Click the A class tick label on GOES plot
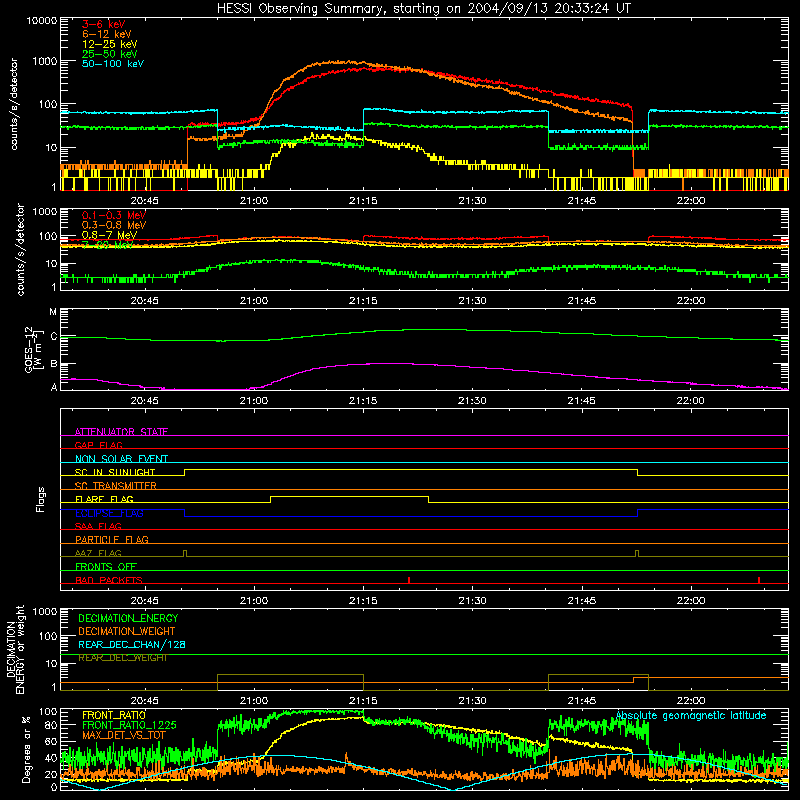 (54, 387)
